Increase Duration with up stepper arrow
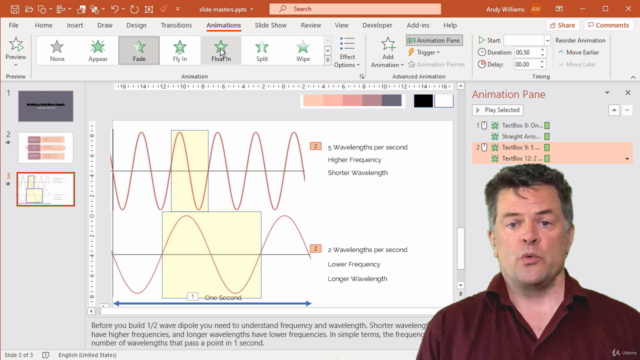This screenshot has height=360, width=640. click(542, 50)
